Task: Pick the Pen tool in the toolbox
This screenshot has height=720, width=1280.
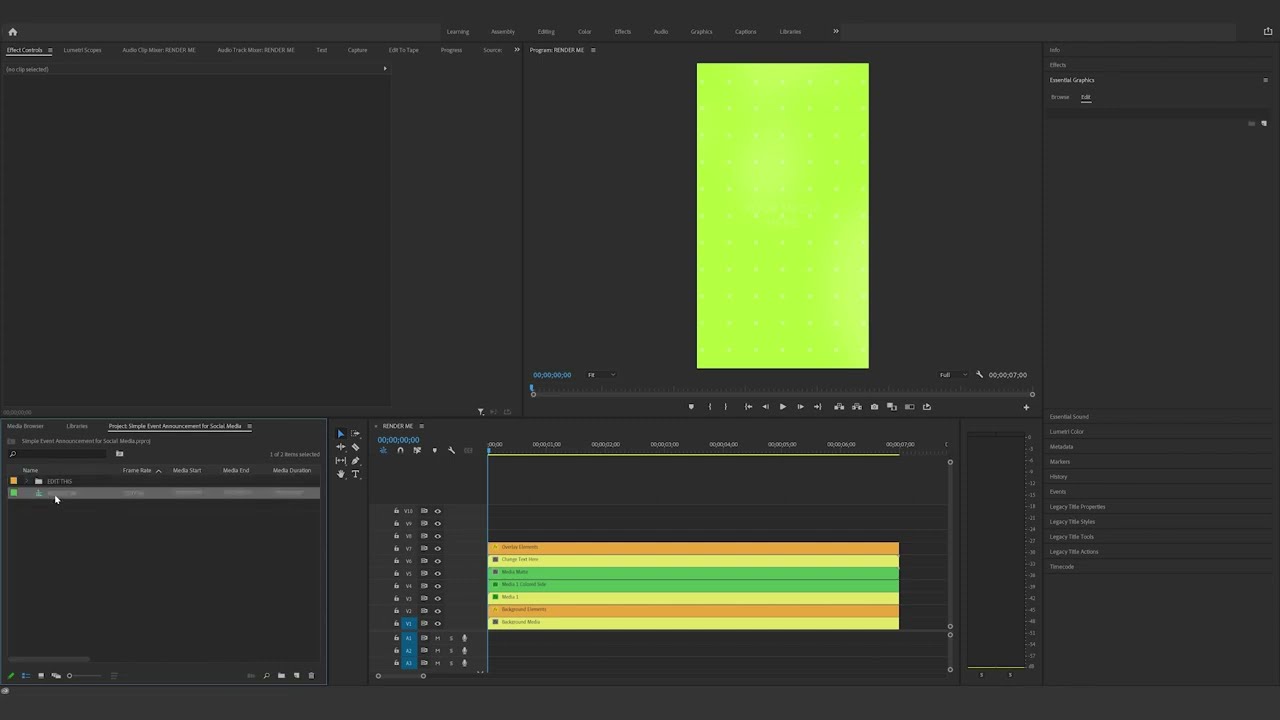Action: (355, 461)
